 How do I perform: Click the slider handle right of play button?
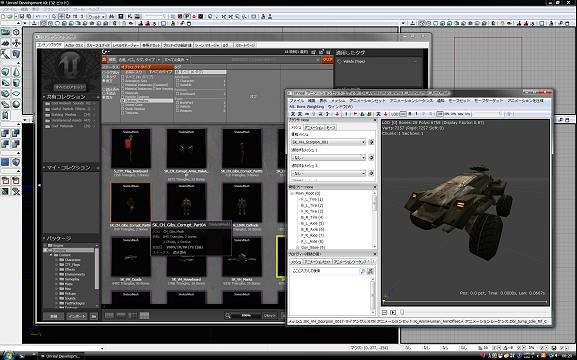[402, 312]
